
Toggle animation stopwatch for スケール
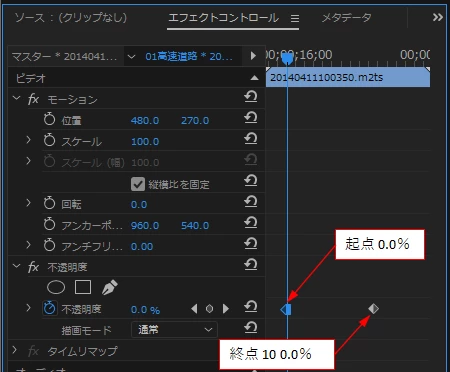click(49, 140)
